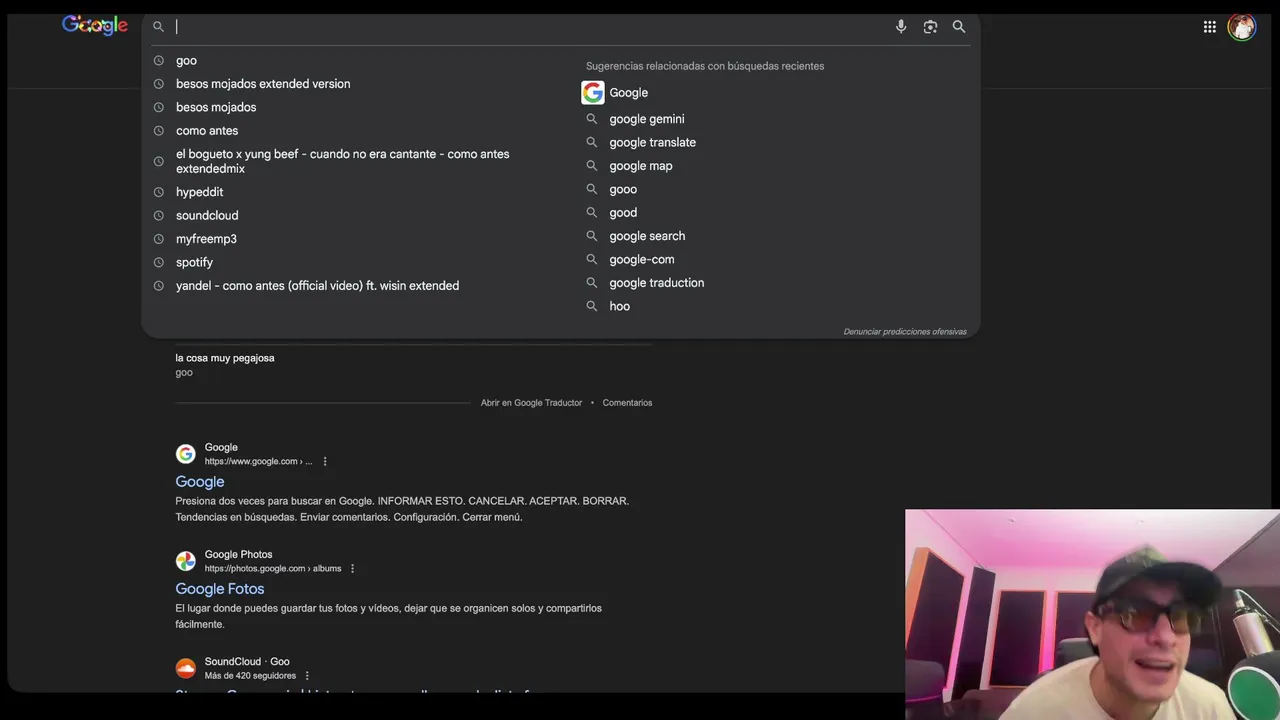Select the 'good' suggestion
Image resolution: width=1280 pixels, height=720 pixels.
click(x=623, y=212)
